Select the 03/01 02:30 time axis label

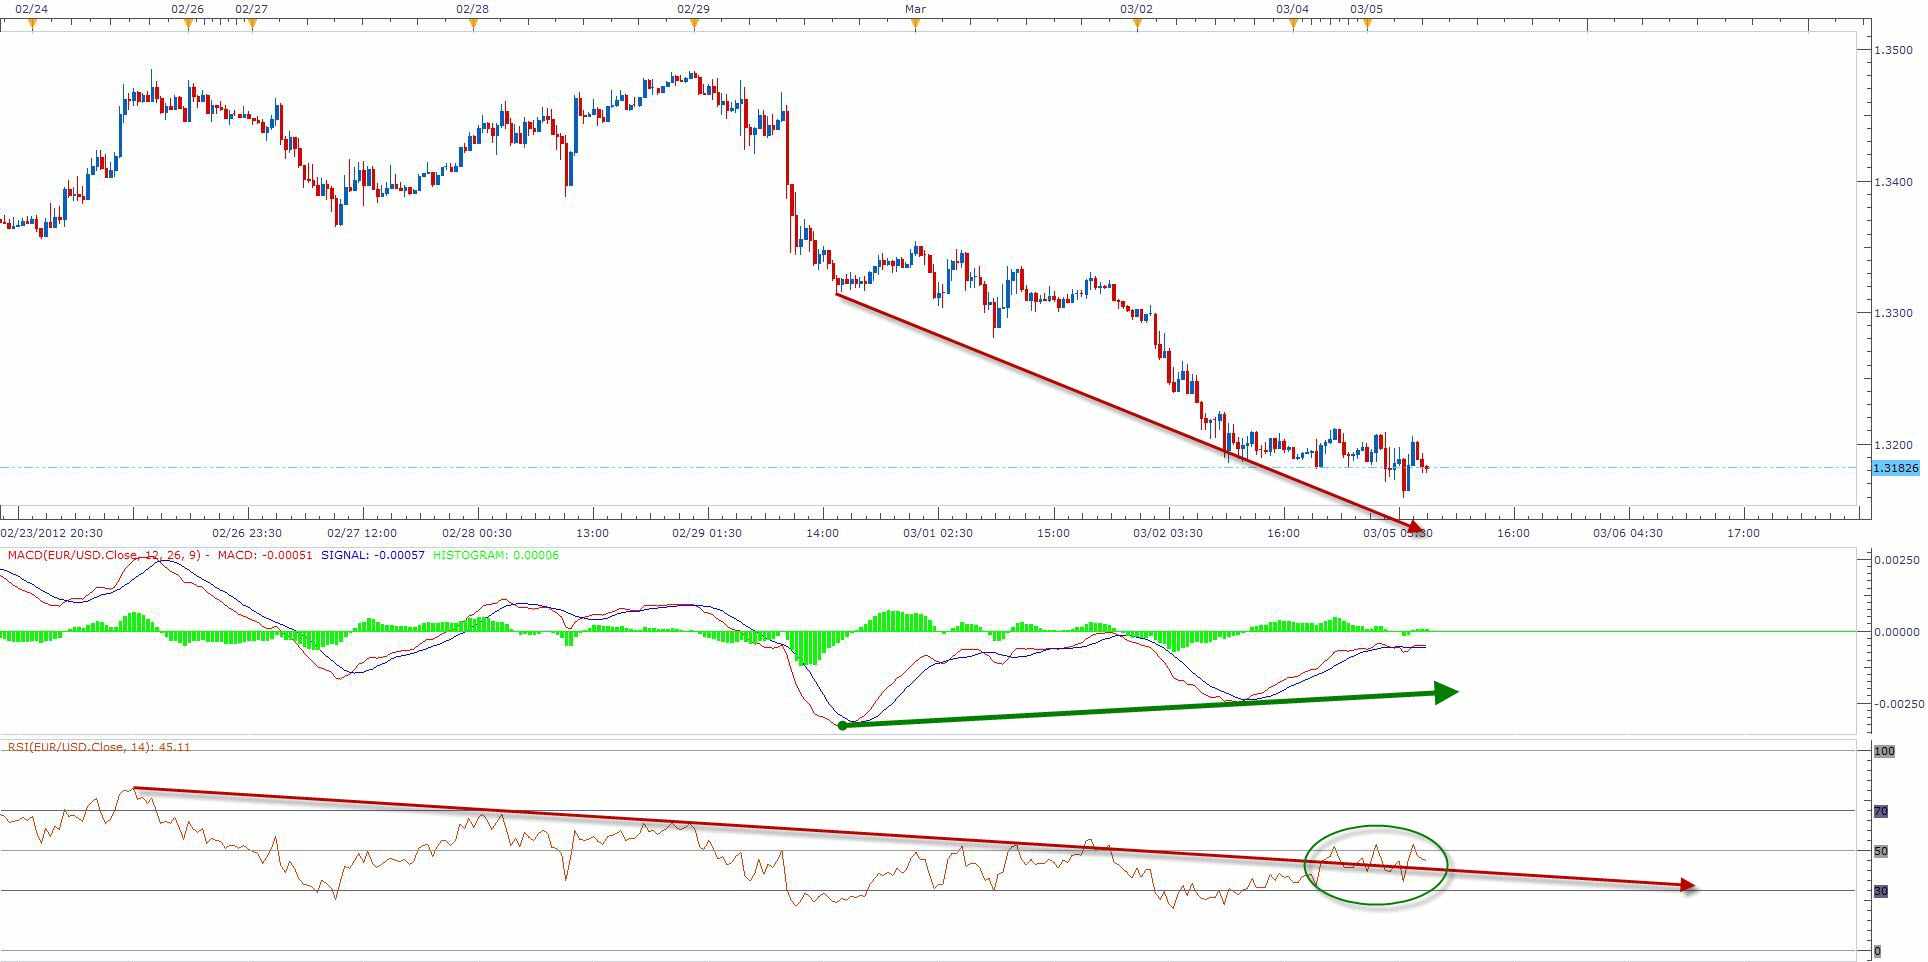pos(937,533)
